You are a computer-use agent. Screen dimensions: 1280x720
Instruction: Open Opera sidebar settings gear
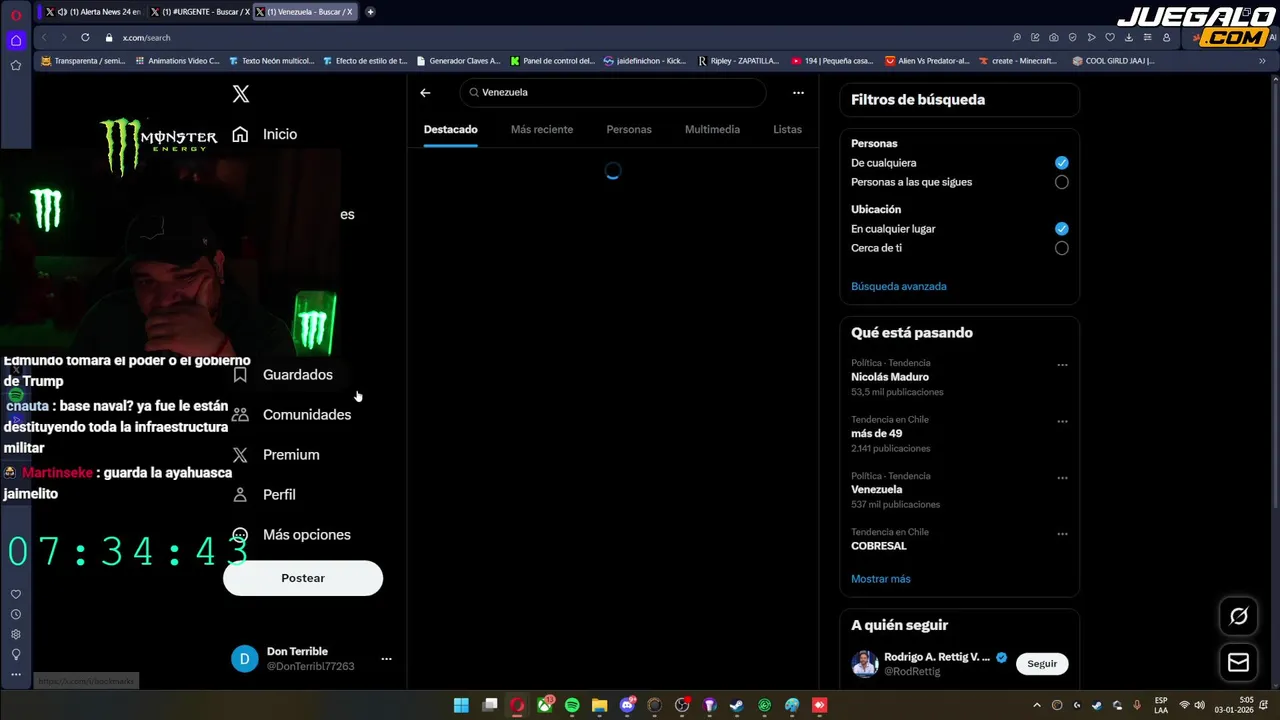point(16,634)
